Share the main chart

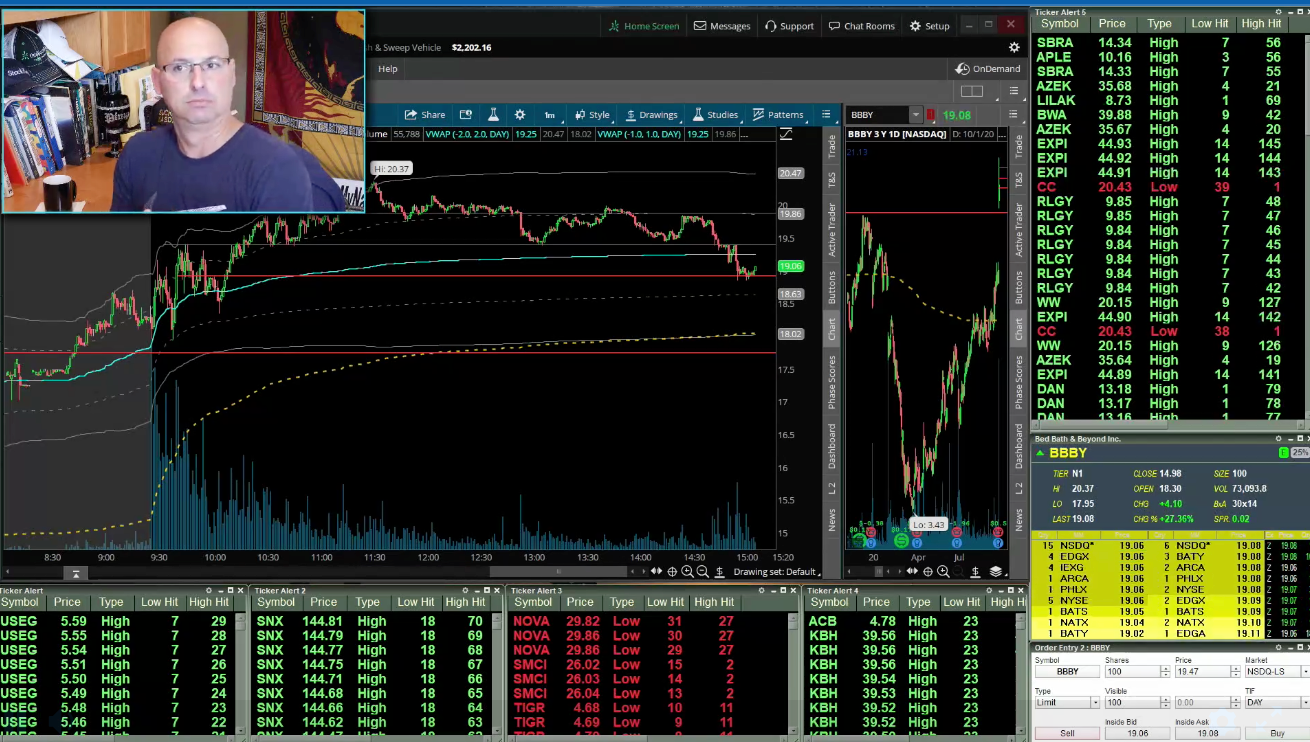coord(425,115)
